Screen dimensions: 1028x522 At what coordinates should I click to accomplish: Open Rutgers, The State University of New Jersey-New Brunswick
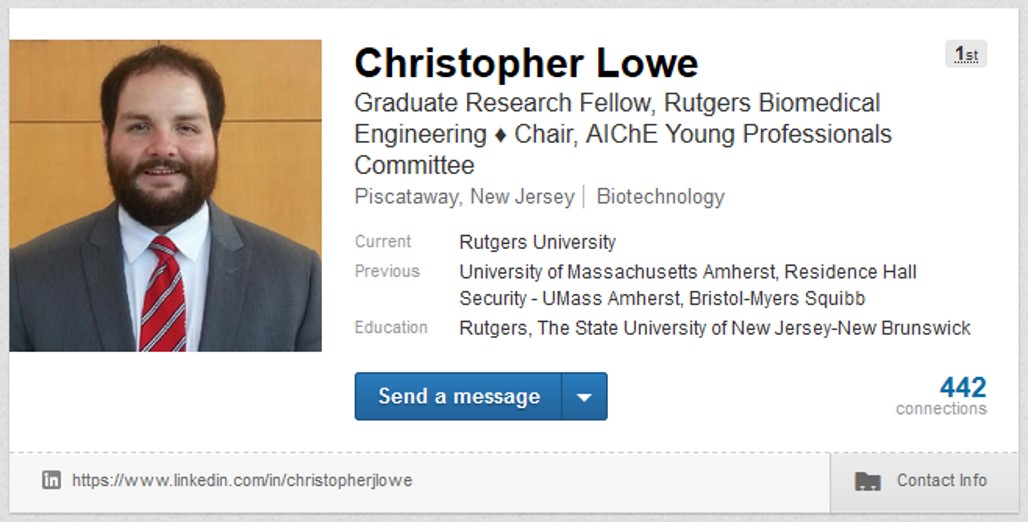[714, 328]
